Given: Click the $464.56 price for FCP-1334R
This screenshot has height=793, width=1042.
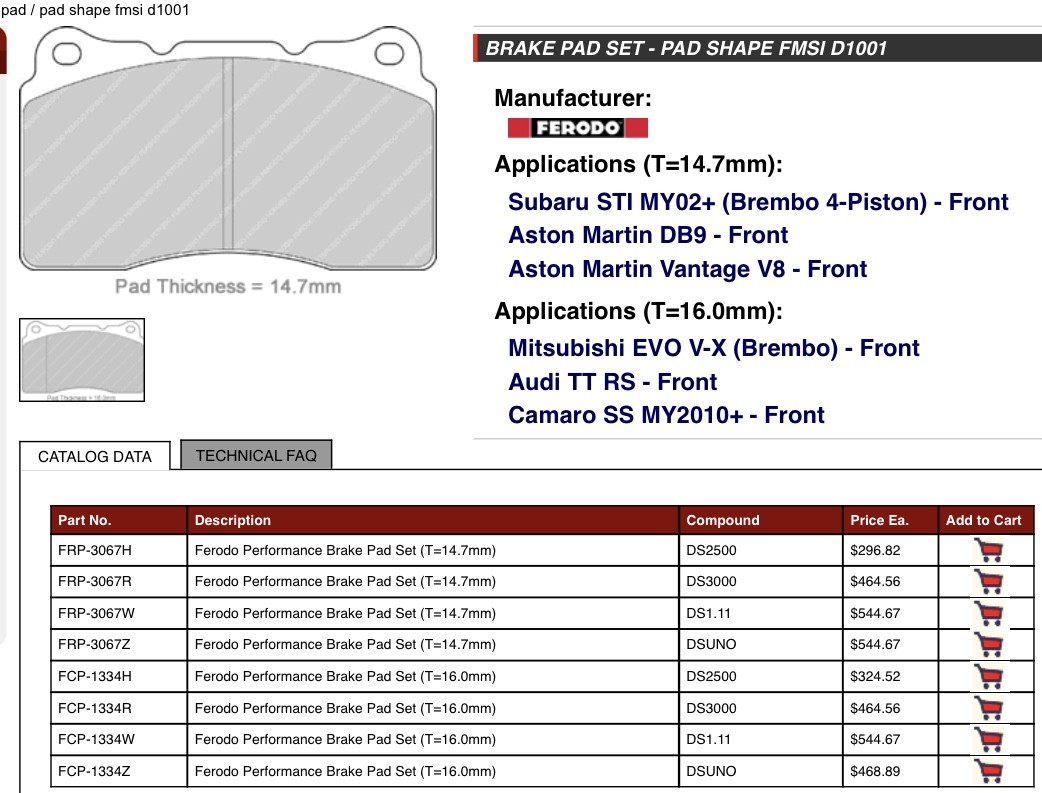Looking at the screenshot, I should pyautogui.click(x=890, y=708).
